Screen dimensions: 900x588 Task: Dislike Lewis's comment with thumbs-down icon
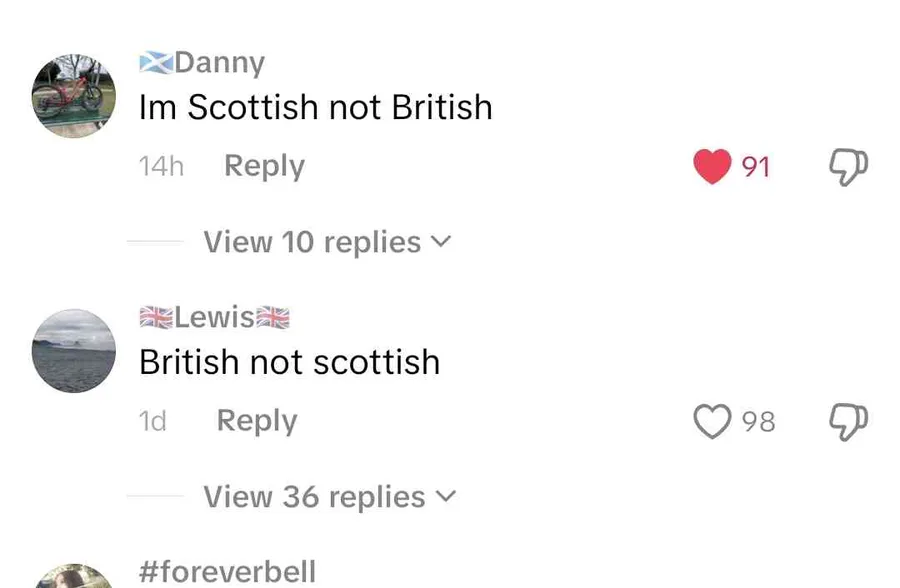tap(849, 421)
